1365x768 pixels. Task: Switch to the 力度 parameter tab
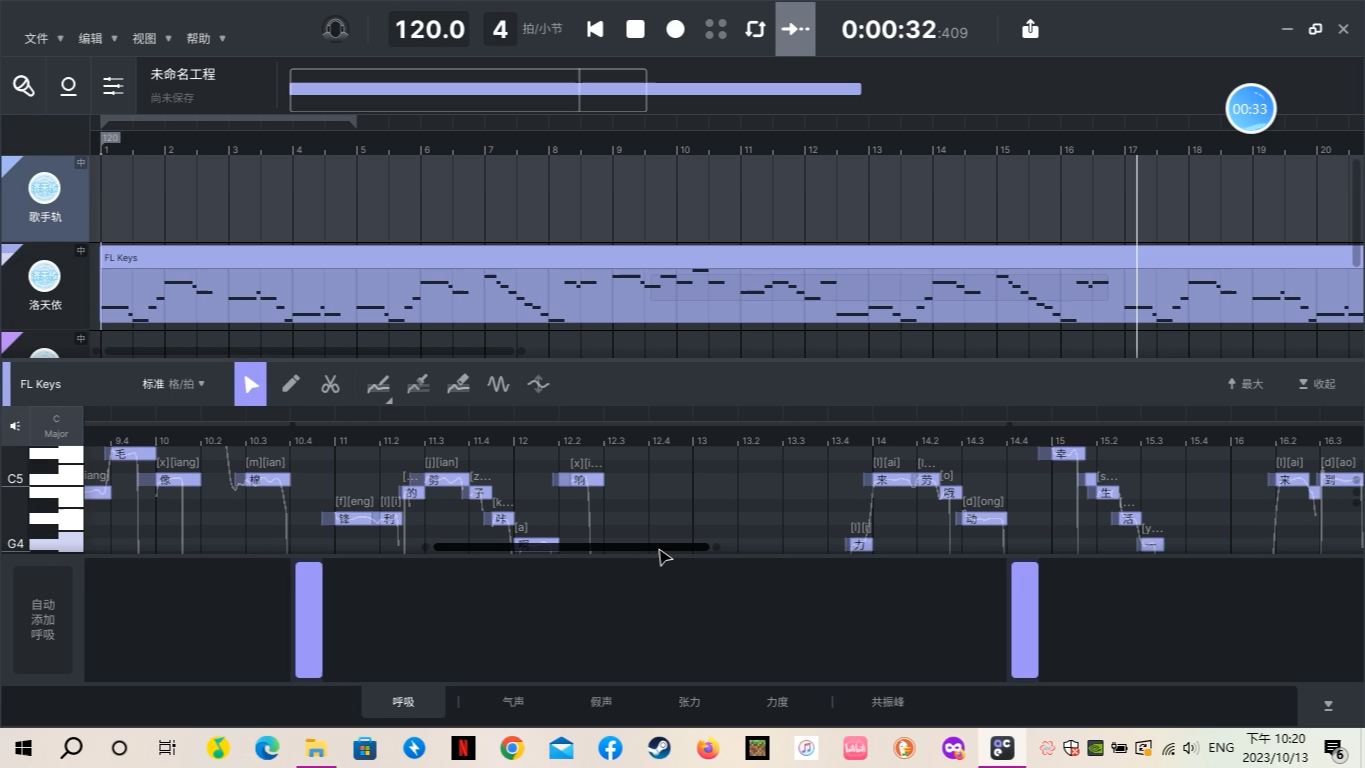click(777, 702)
